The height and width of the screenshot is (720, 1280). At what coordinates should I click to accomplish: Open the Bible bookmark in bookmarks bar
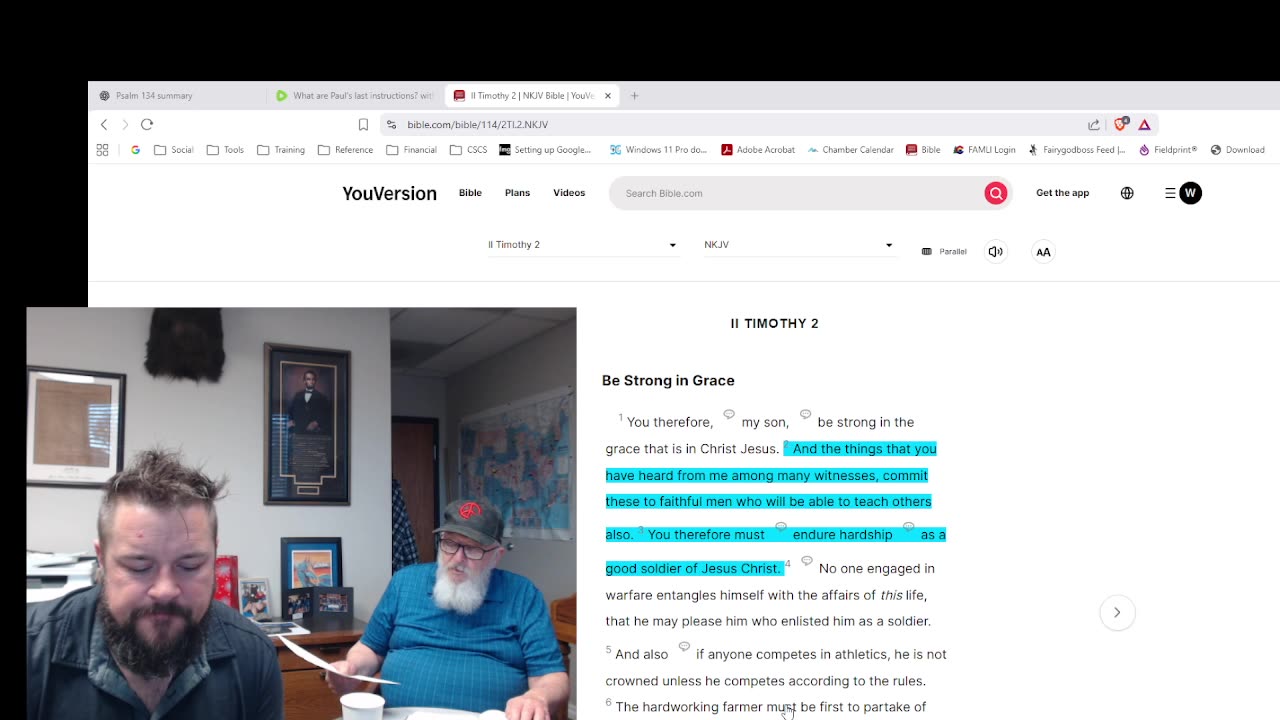tap(923, 150)
